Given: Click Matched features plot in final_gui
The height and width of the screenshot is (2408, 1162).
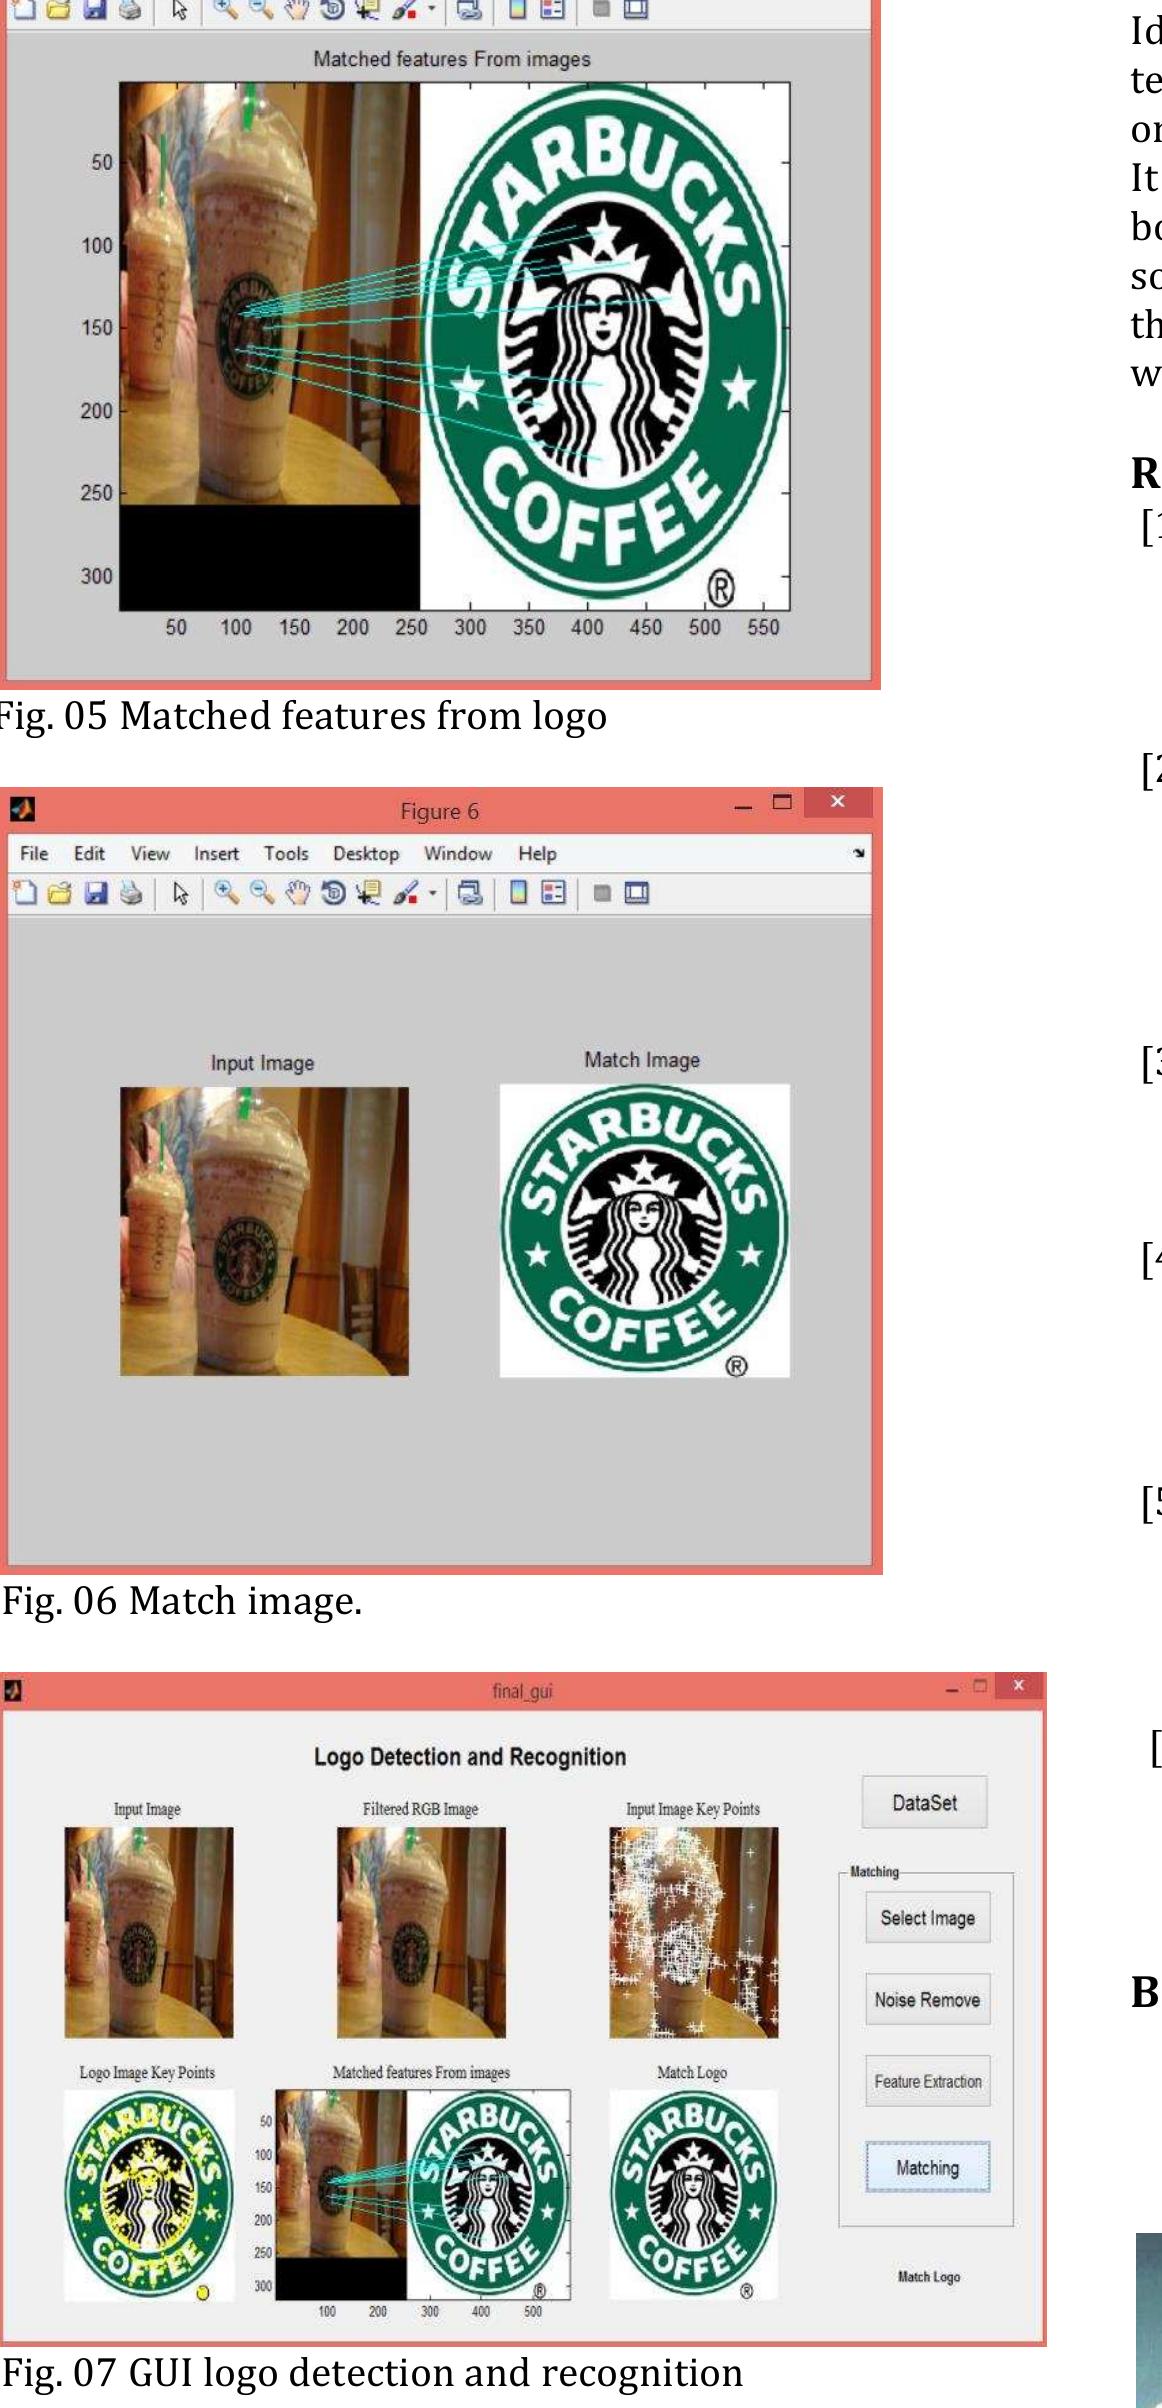Looking at the screenshot, I should click(x=423, y=2193).
